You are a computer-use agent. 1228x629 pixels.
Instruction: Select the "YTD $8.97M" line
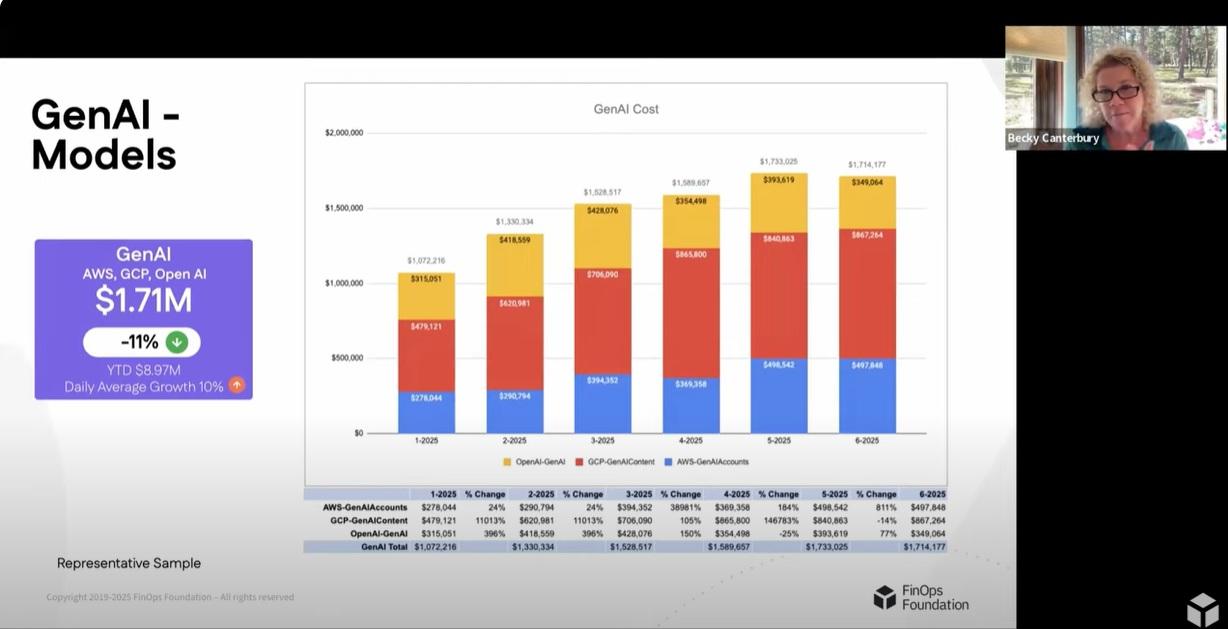(144, 369)
